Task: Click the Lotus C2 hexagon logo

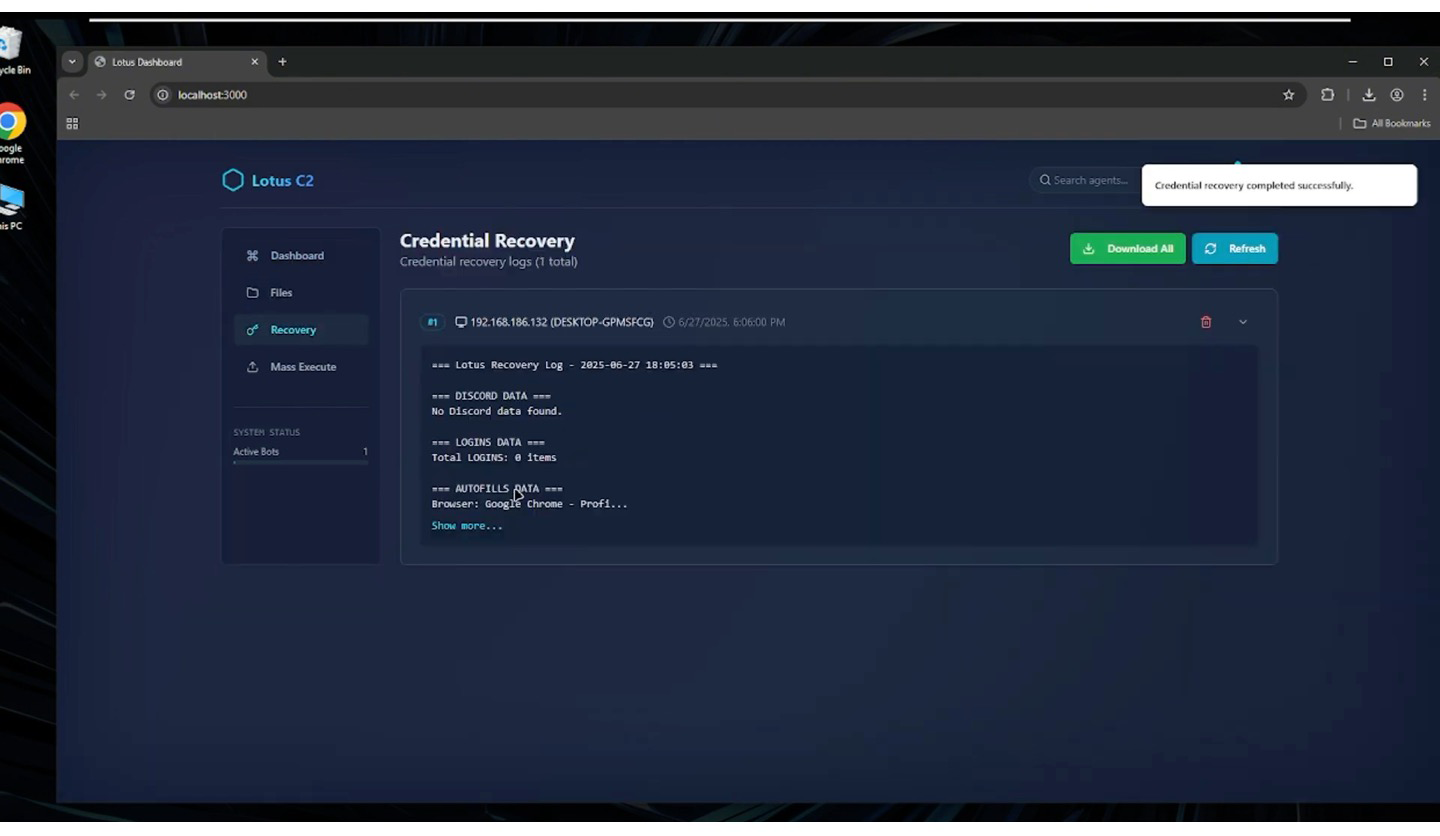Action: 233,181
